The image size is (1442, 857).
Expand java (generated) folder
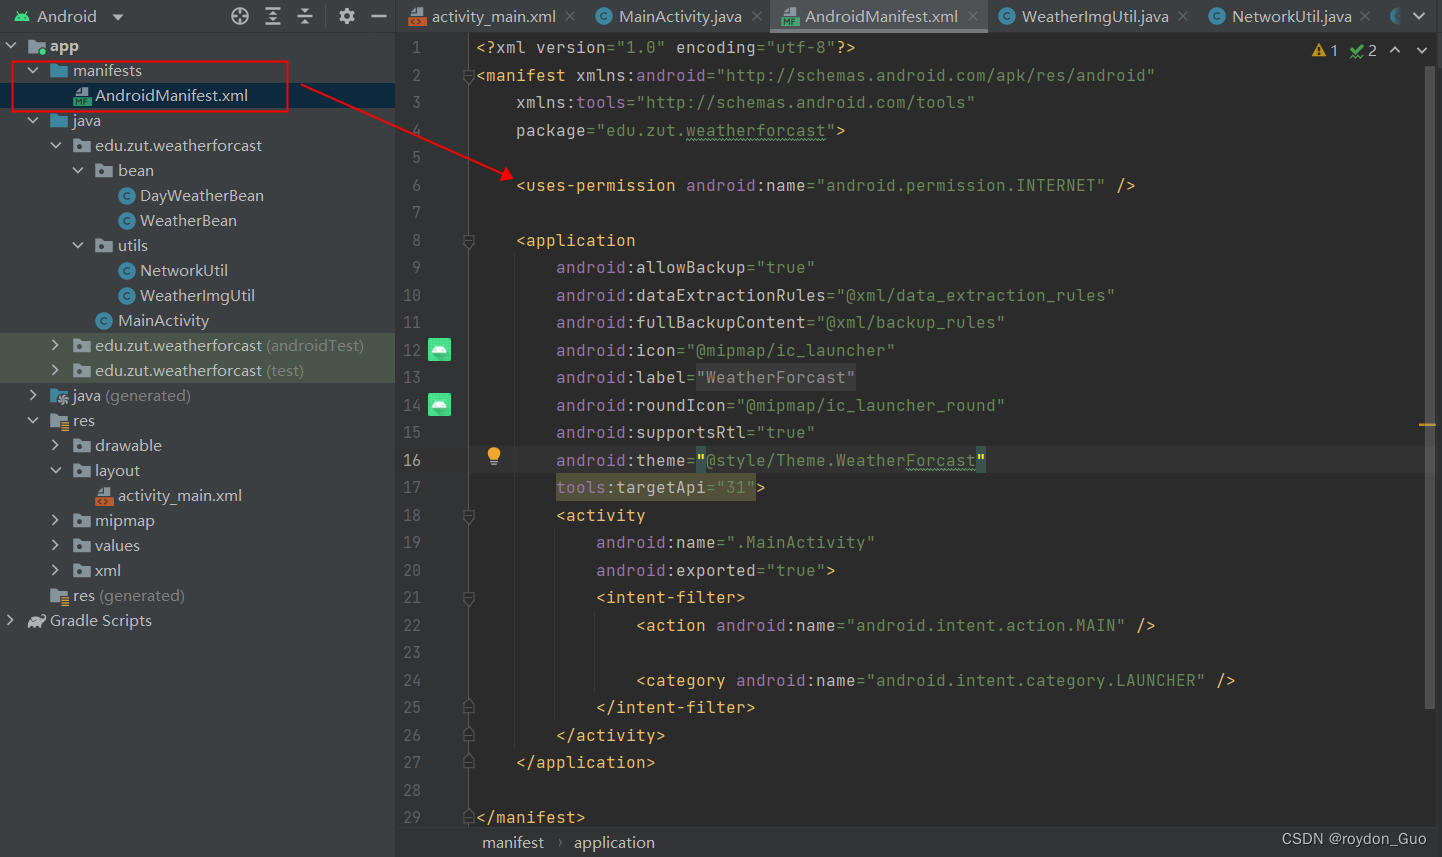(x=33, y=396)
